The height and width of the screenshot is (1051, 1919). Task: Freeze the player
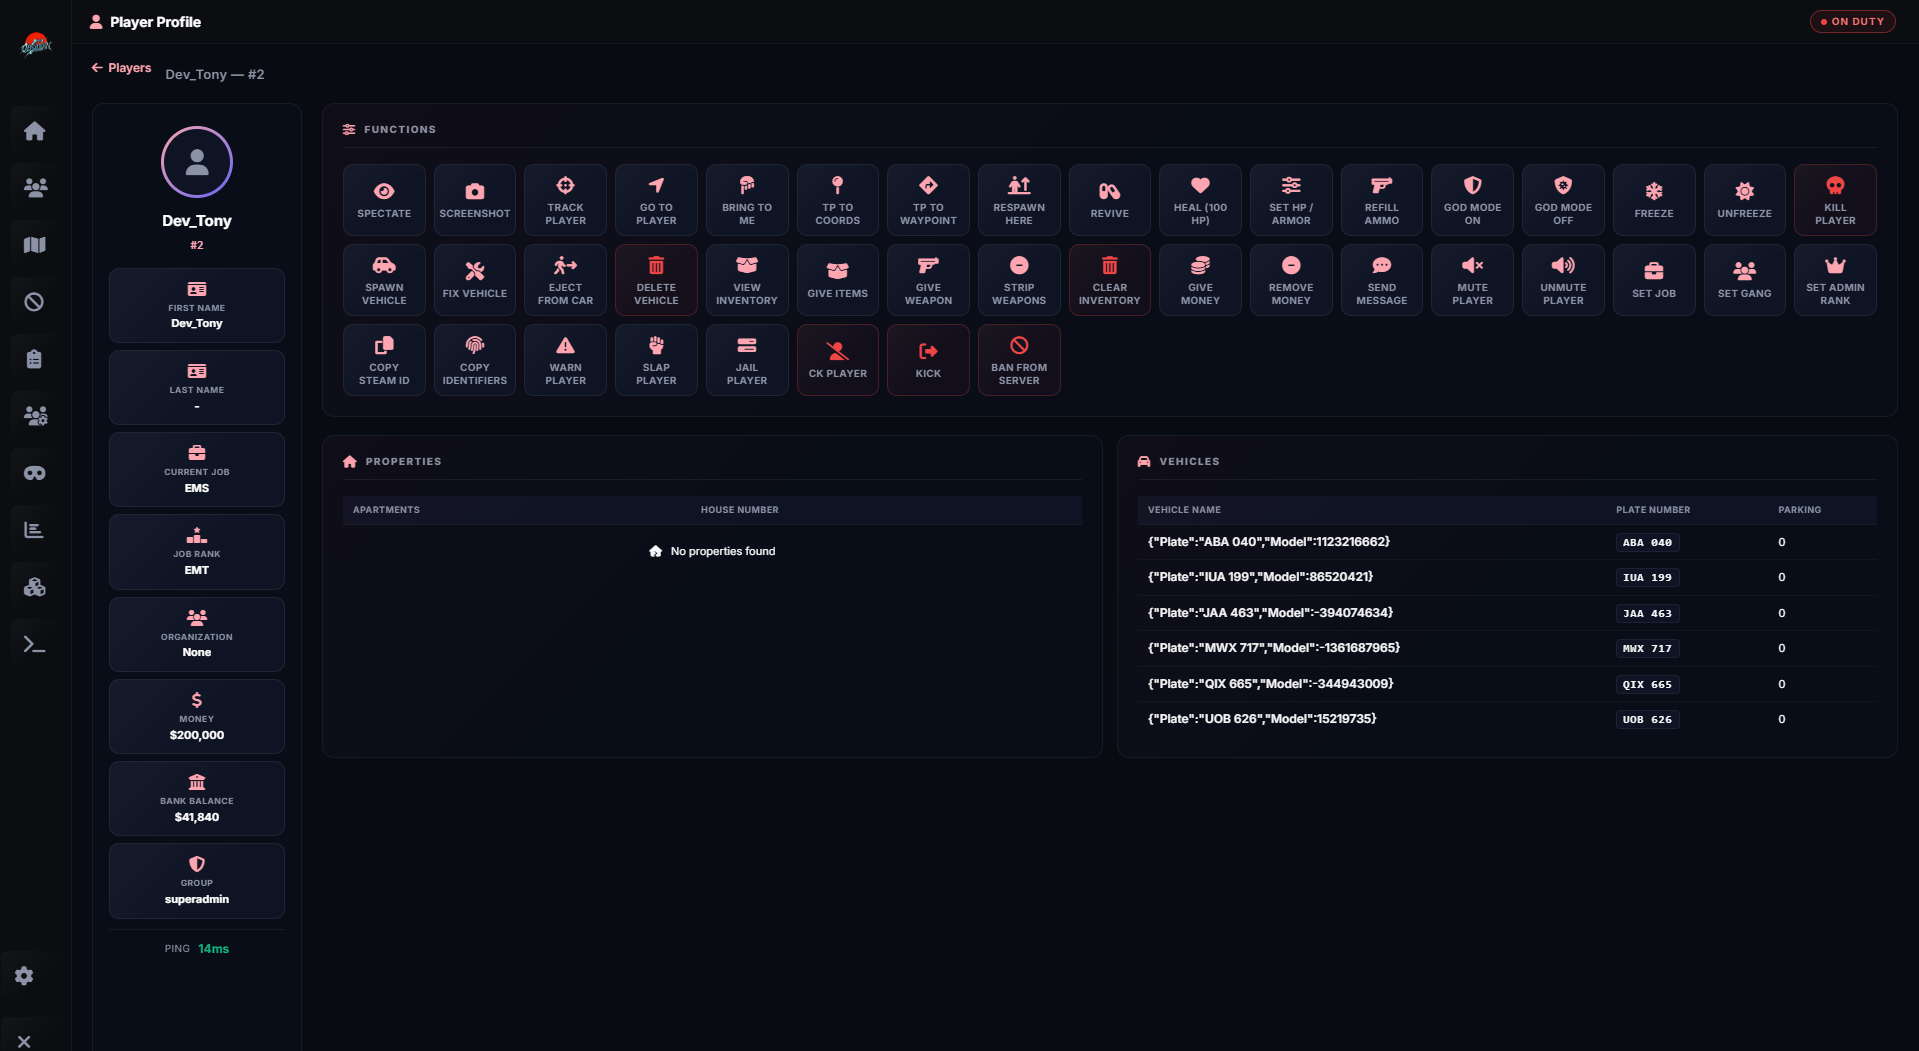[1653, 200]
